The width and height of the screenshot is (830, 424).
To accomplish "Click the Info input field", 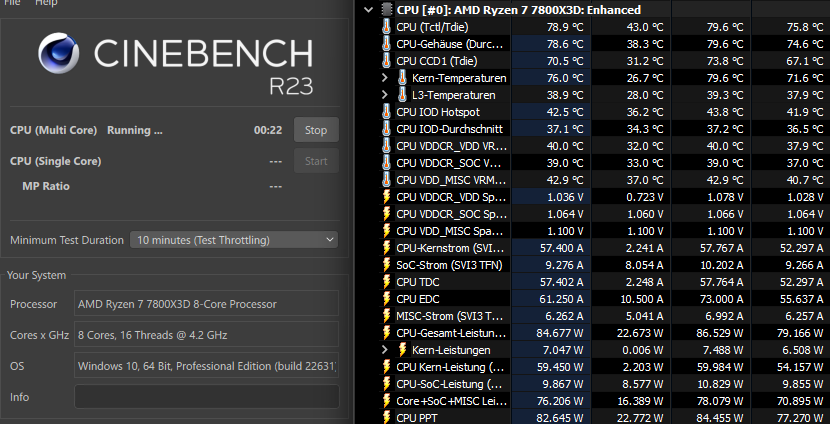I will [x=206, y=396].
